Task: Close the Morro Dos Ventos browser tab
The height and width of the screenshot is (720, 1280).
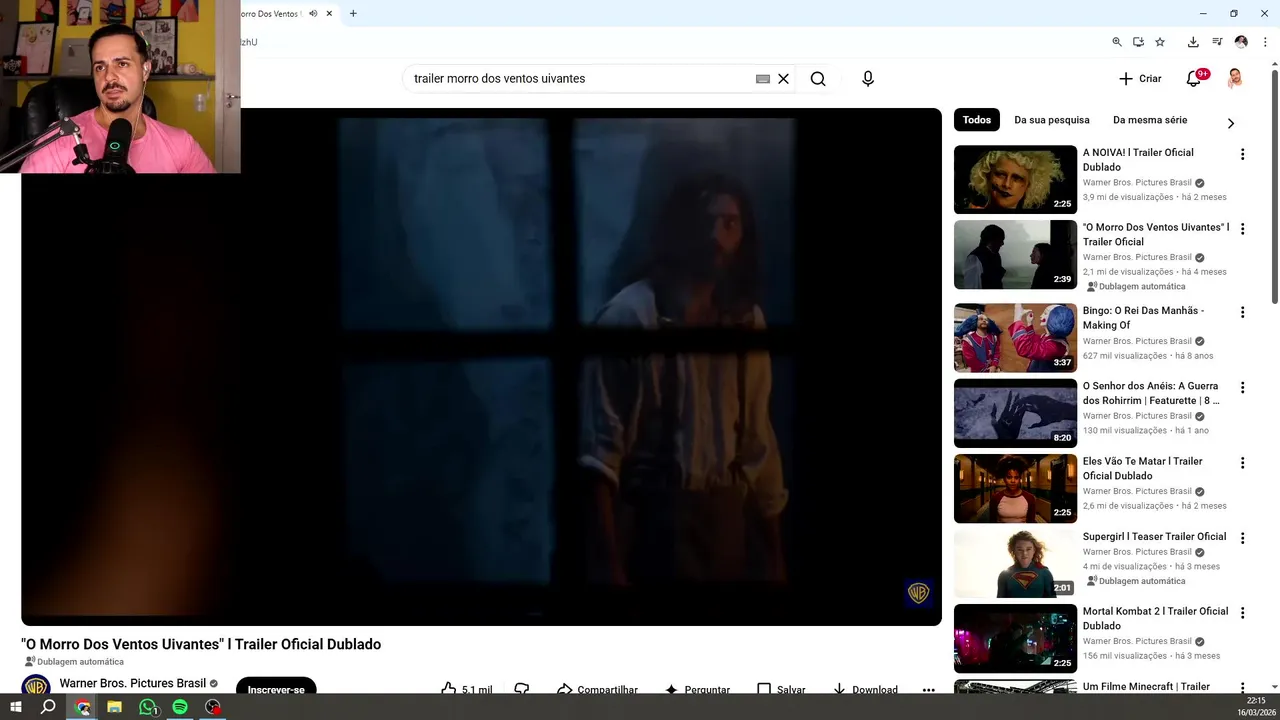Action: pyautogui.click(x=329, y=14)
